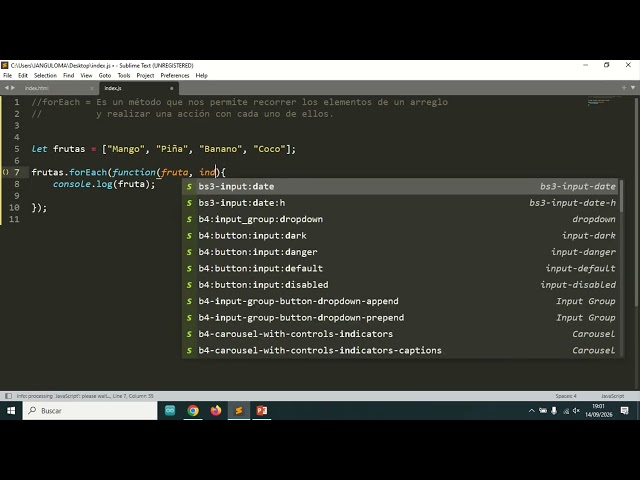Screen dimensions: 640x480
Task: Click the editor vertical scrollbar
Action: click(x=636, y=202)
